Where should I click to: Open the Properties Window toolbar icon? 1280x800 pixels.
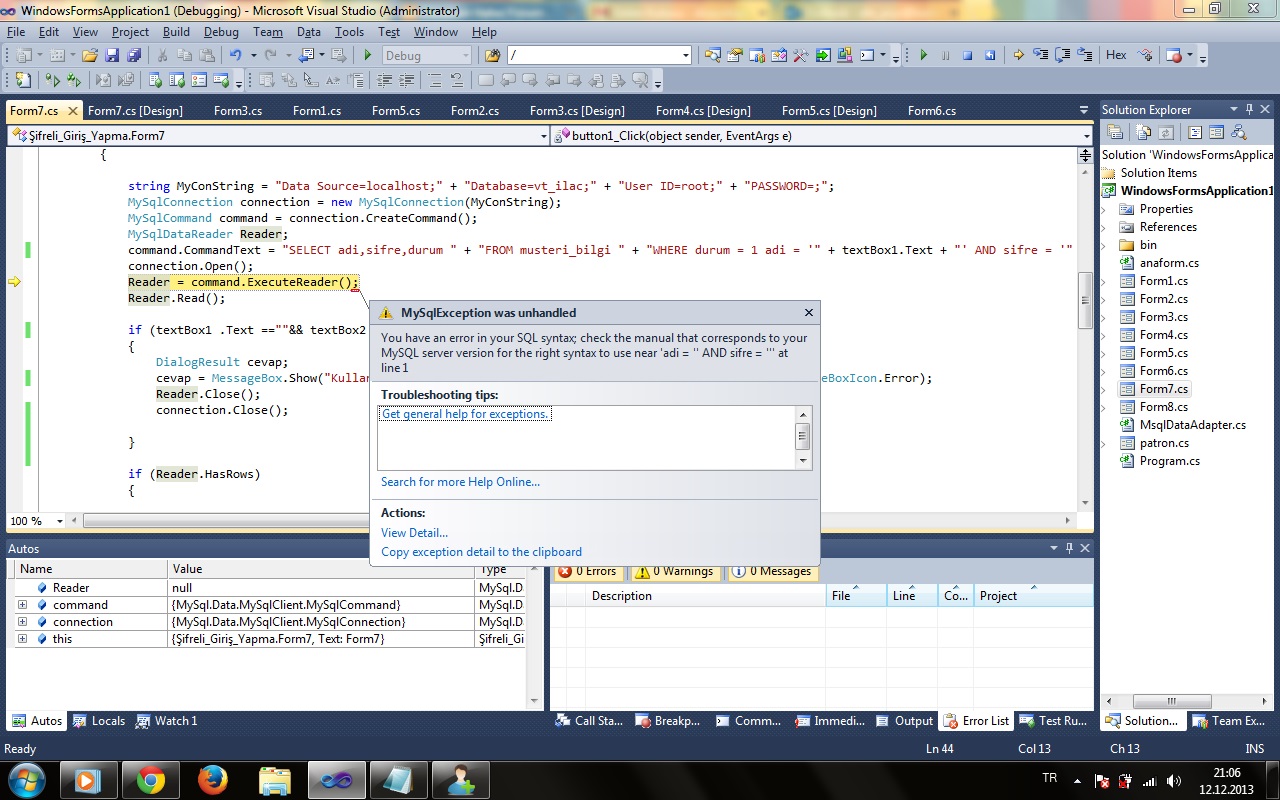(x=734, y=56)
